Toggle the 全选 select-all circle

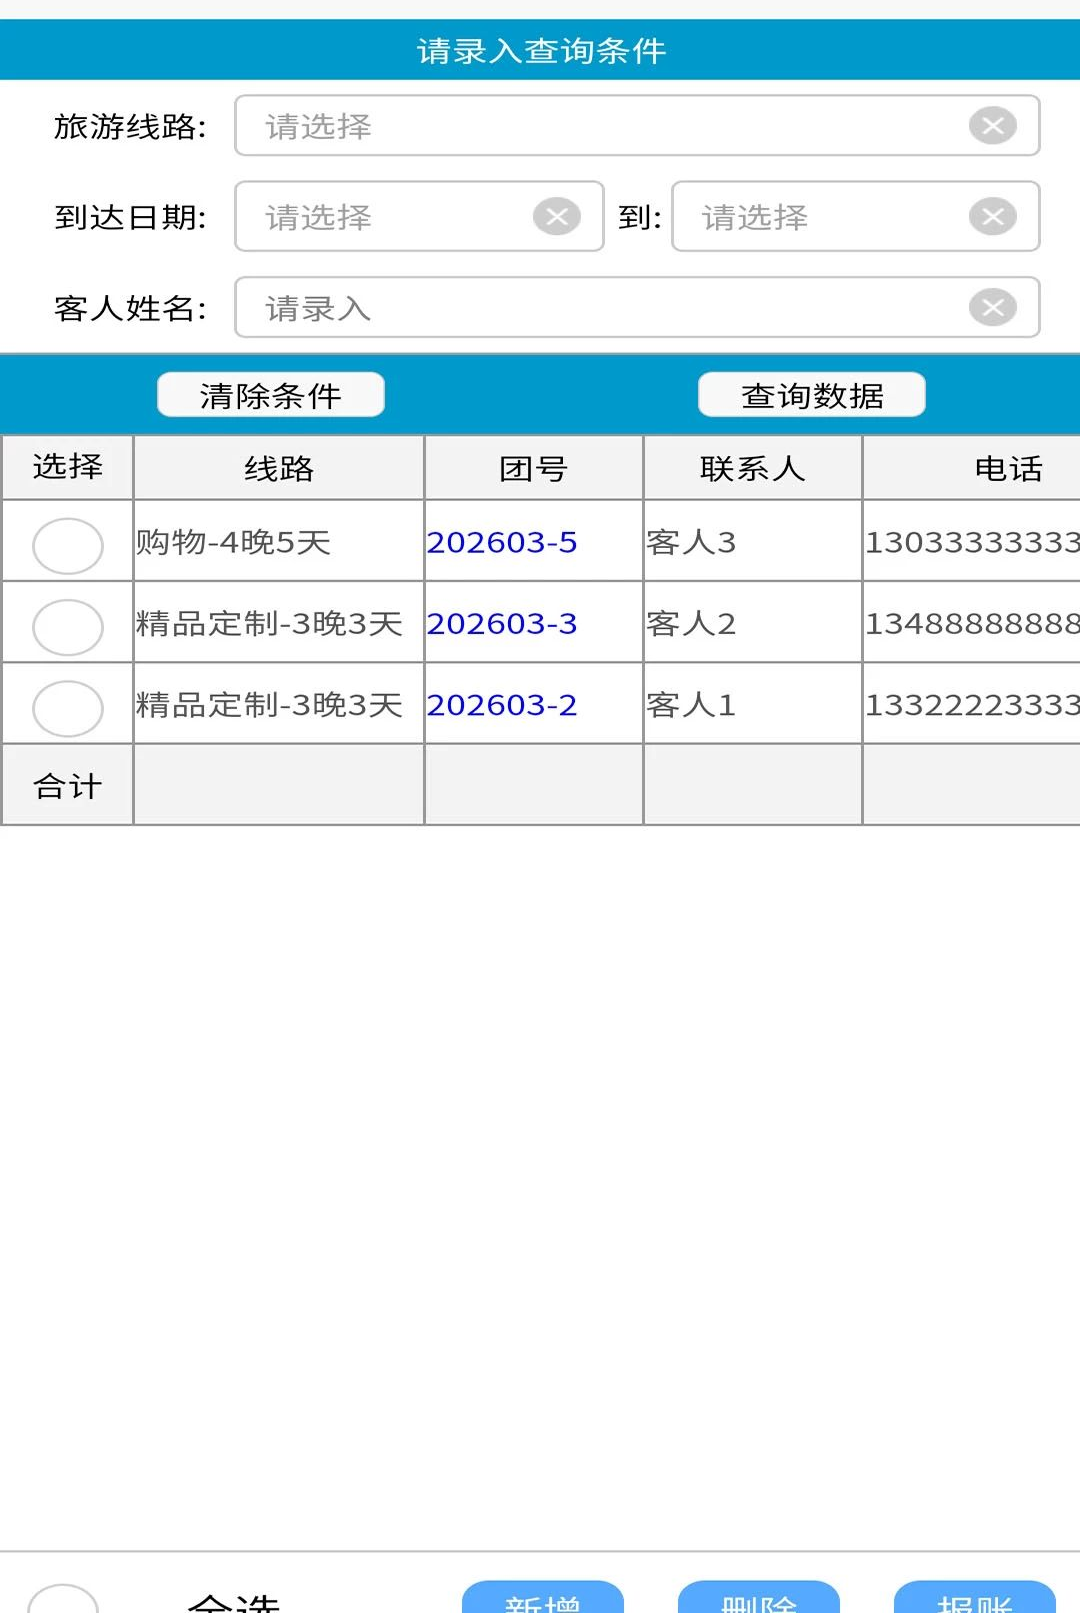point(63,1600)
